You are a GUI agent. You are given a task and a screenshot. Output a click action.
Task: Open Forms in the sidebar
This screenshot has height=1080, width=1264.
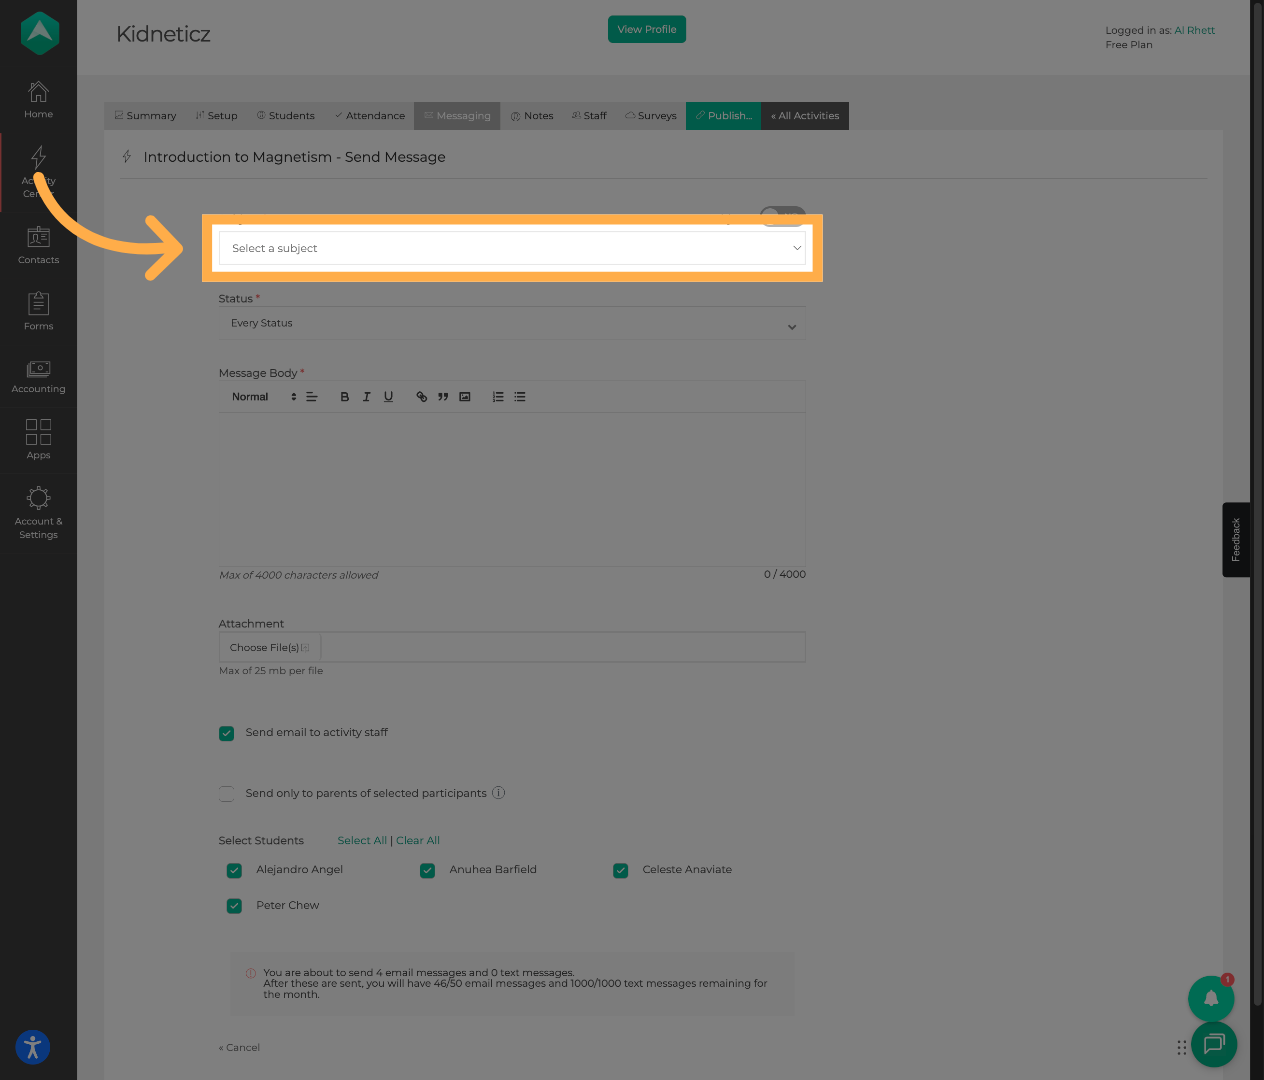(38, 310)
